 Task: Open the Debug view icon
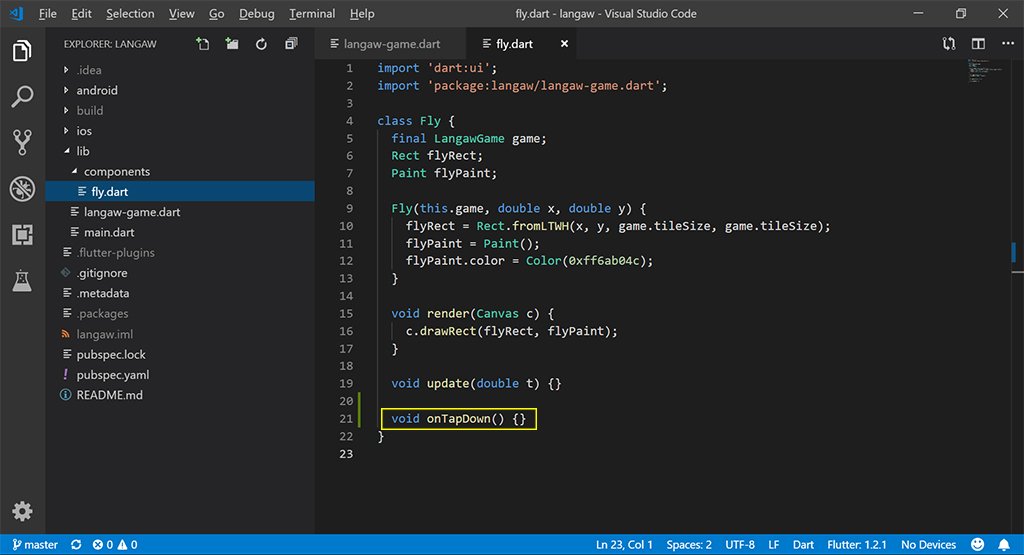pos(22,188)
